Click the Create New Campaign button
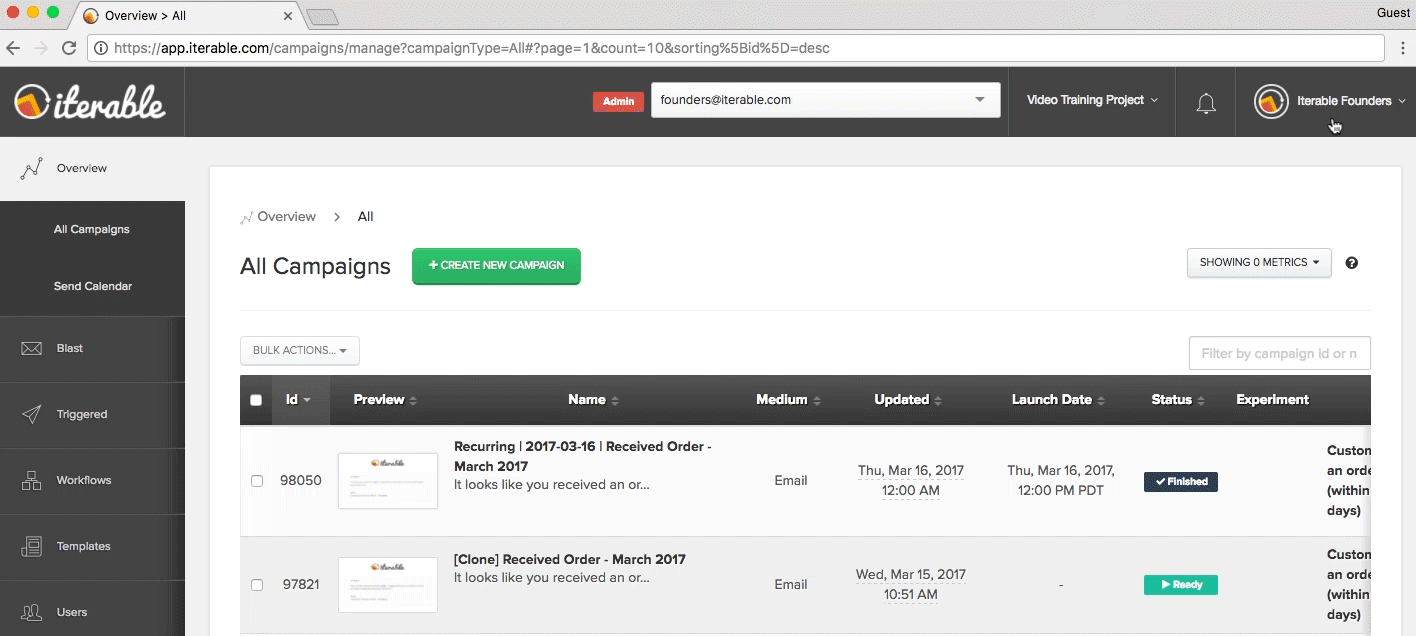The image size is (1416, 636). tap(496, 266)
